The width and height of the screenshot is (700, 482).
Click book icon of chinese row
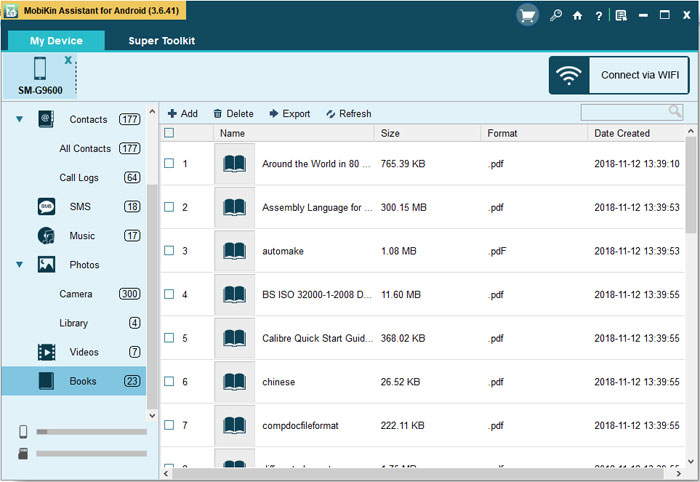tap(234, 382)
